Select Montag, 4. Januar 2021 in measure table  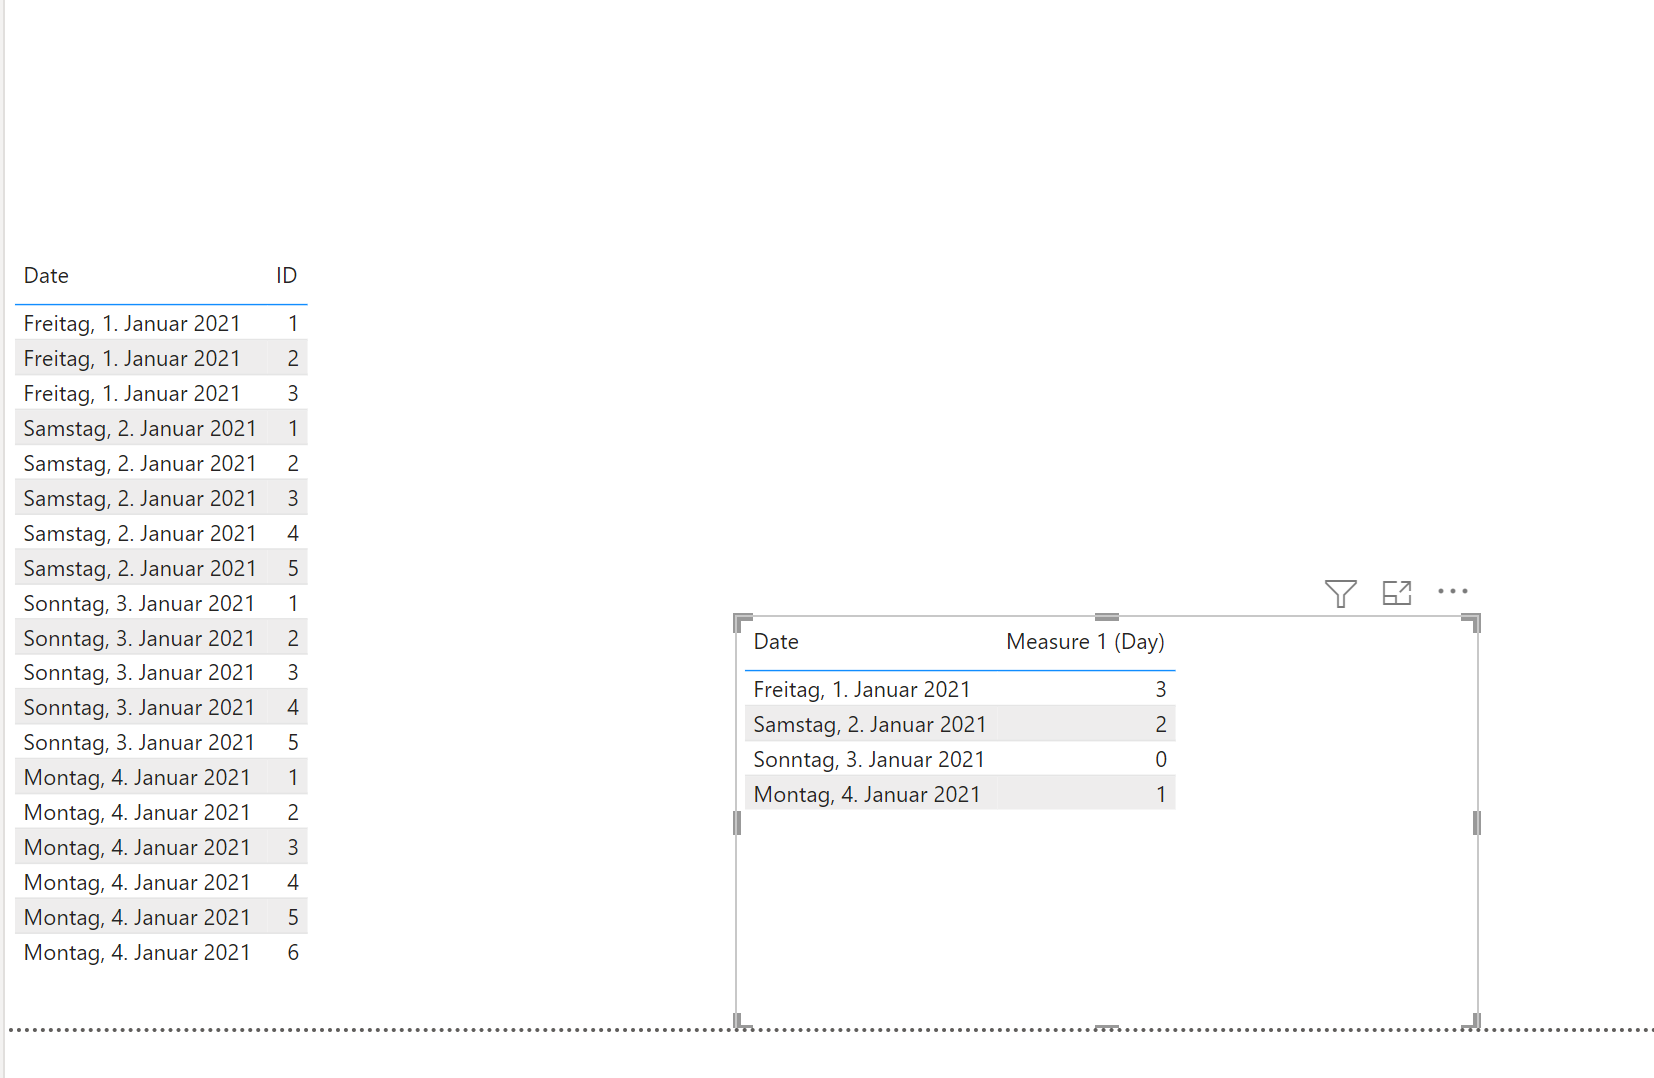tap(867, 794)
